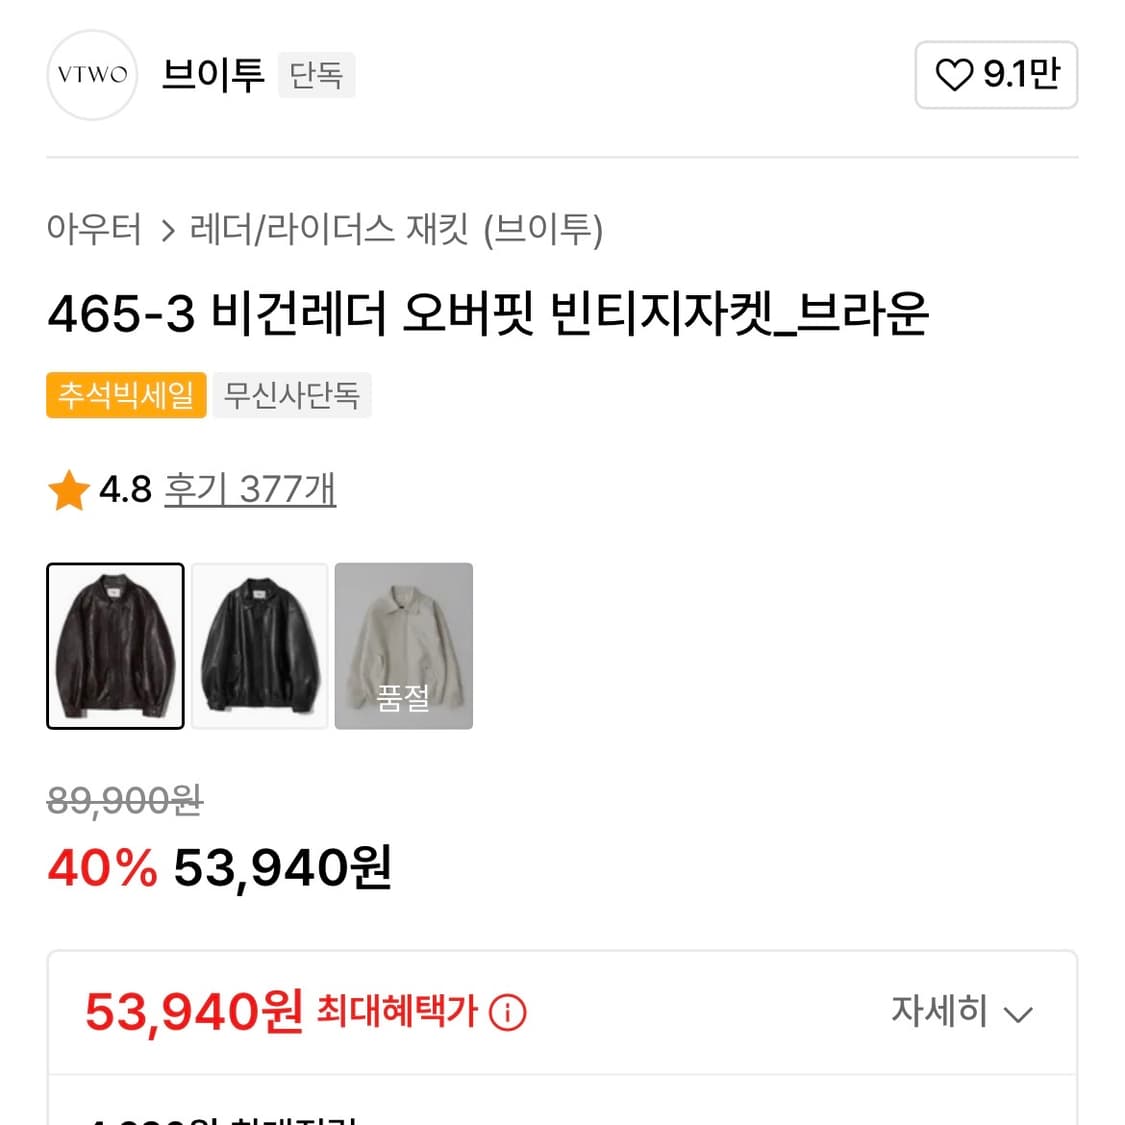The width and height of the screenshot is (1125, 1125).
Task: Click the crossed-out 89,900원 original price
Action: point(125,800)
